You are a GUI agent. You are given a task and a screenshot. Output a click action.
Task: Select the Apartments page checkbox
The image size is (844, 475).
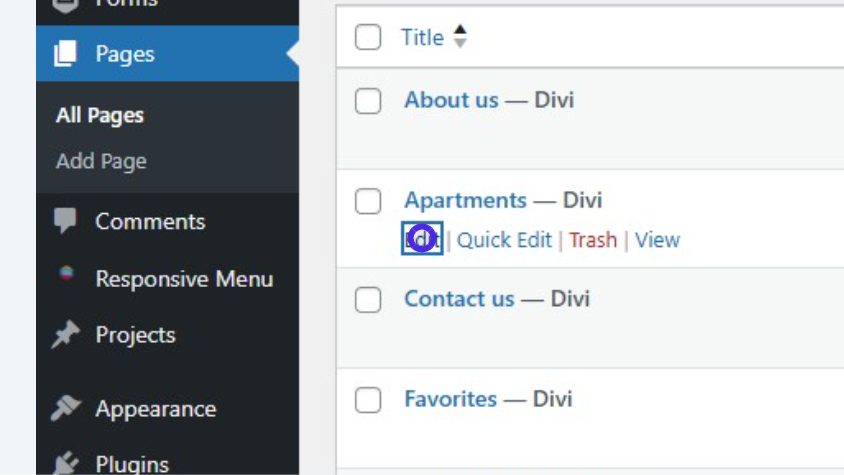point(368,201)
